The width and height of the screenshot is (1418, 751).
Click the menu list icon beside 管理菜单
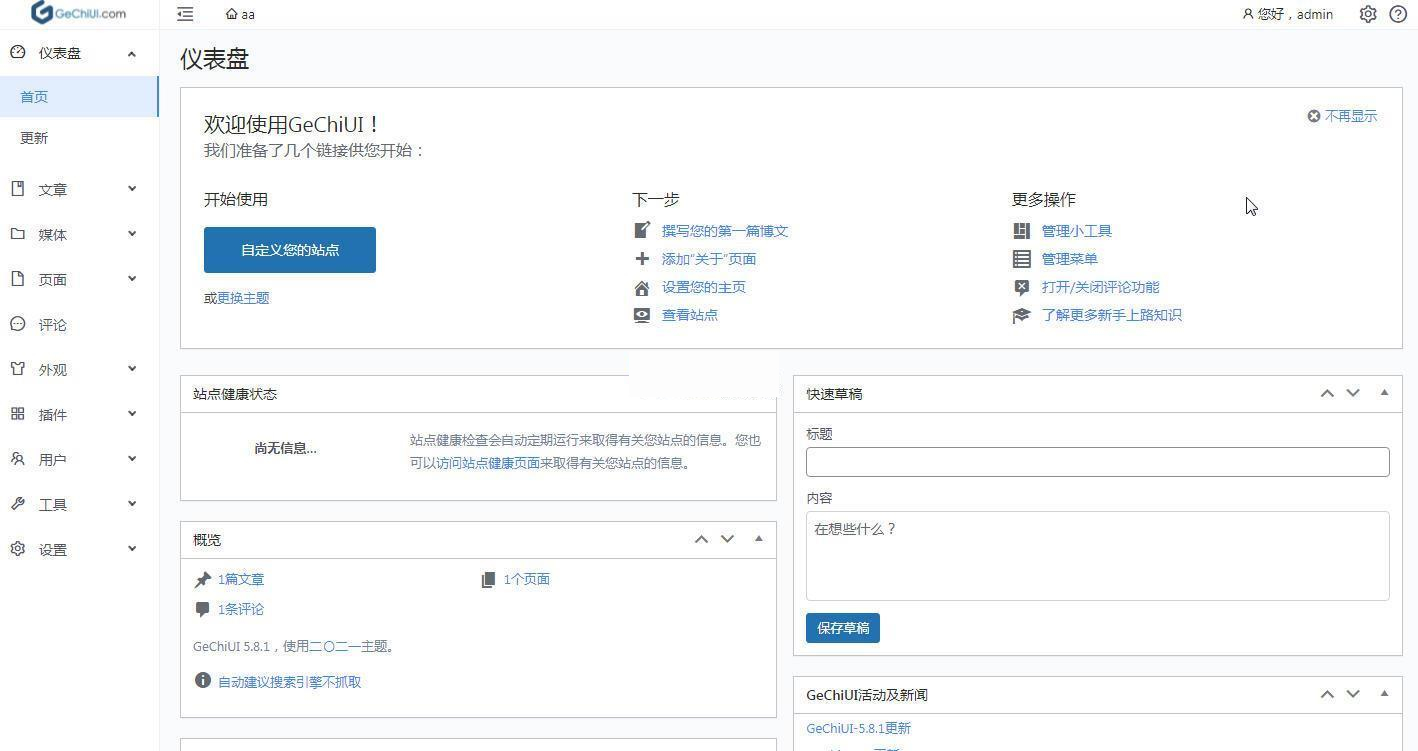(1021, 259)
